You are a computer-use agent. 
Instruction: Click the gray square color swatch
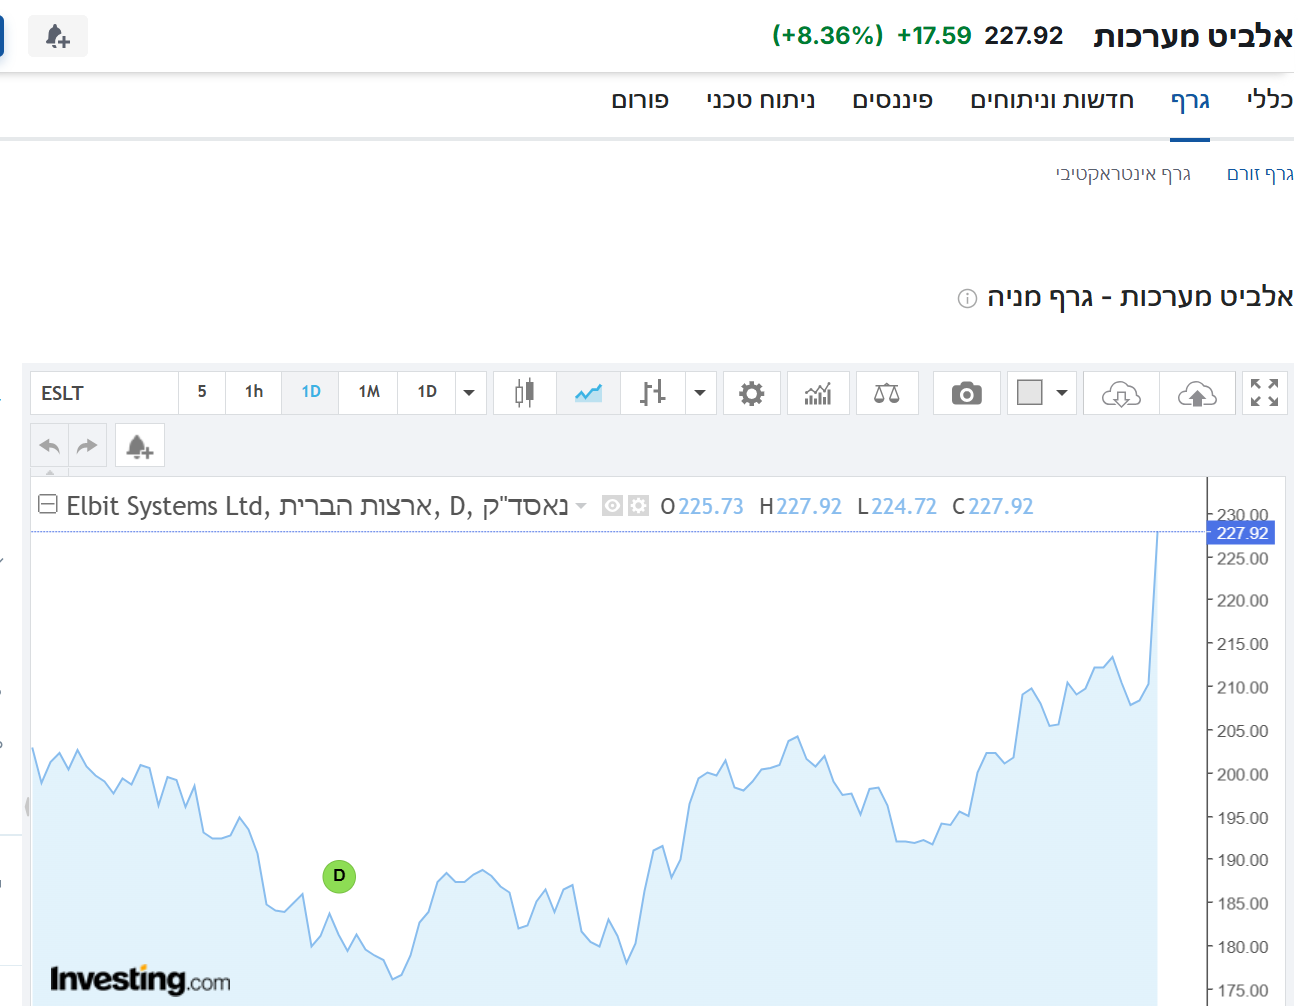(1029, 392)
